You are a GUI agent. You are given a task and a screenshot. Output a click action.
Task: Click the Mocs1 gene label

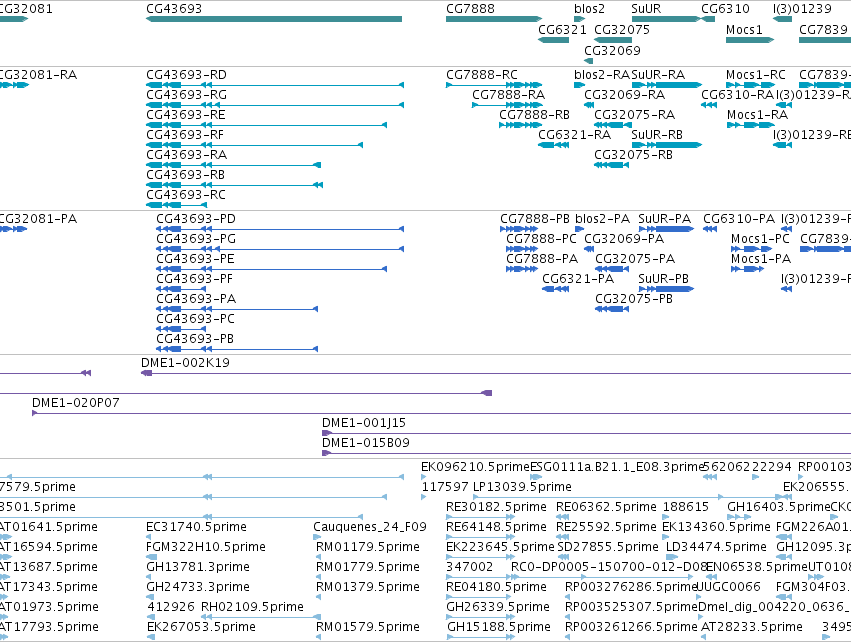tap(744, 29)
